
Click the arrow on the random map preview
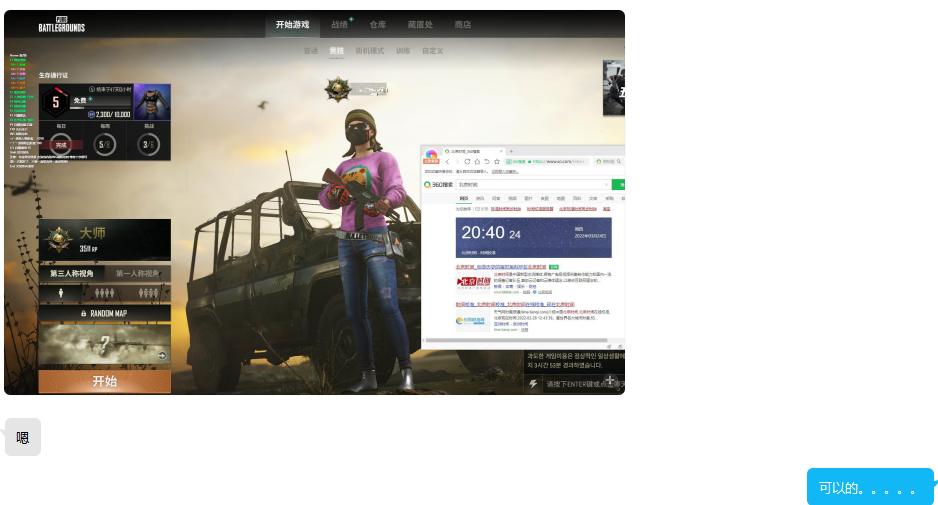[162, 355]
